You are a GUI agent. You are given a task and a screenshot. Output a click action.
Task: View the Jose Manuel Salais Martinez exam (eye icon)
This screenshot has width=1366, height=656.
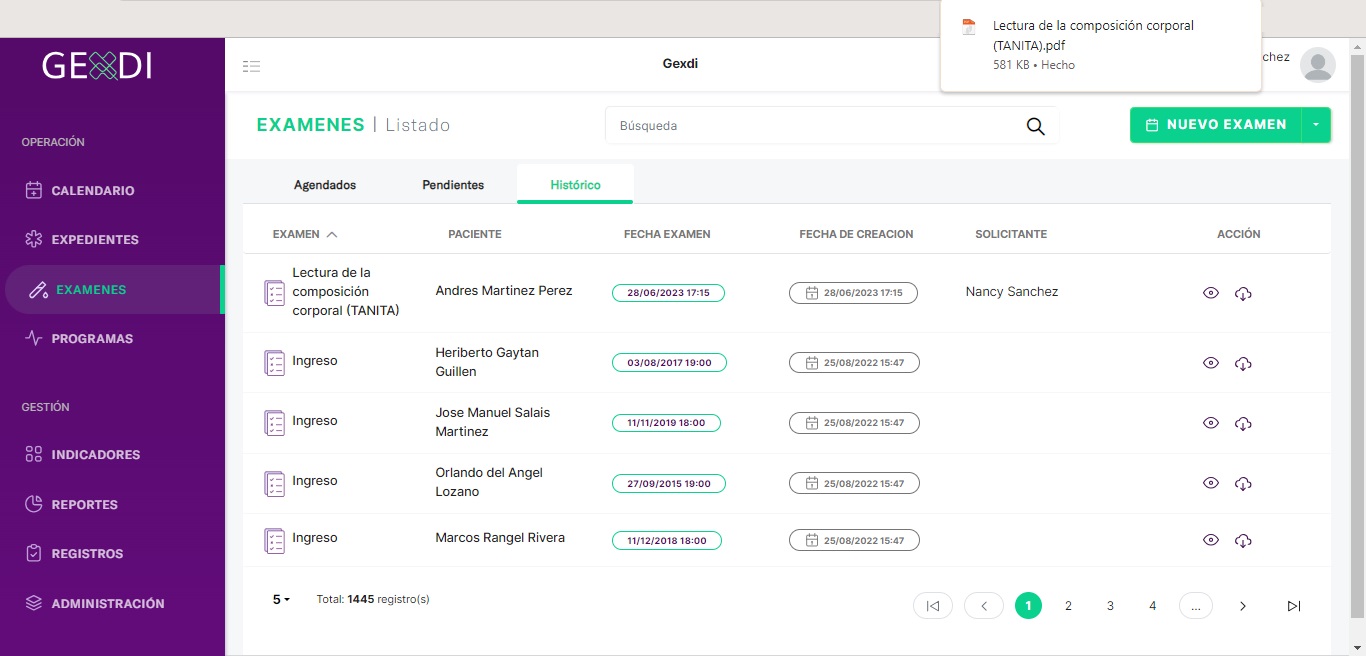[x=1211, y=423]
